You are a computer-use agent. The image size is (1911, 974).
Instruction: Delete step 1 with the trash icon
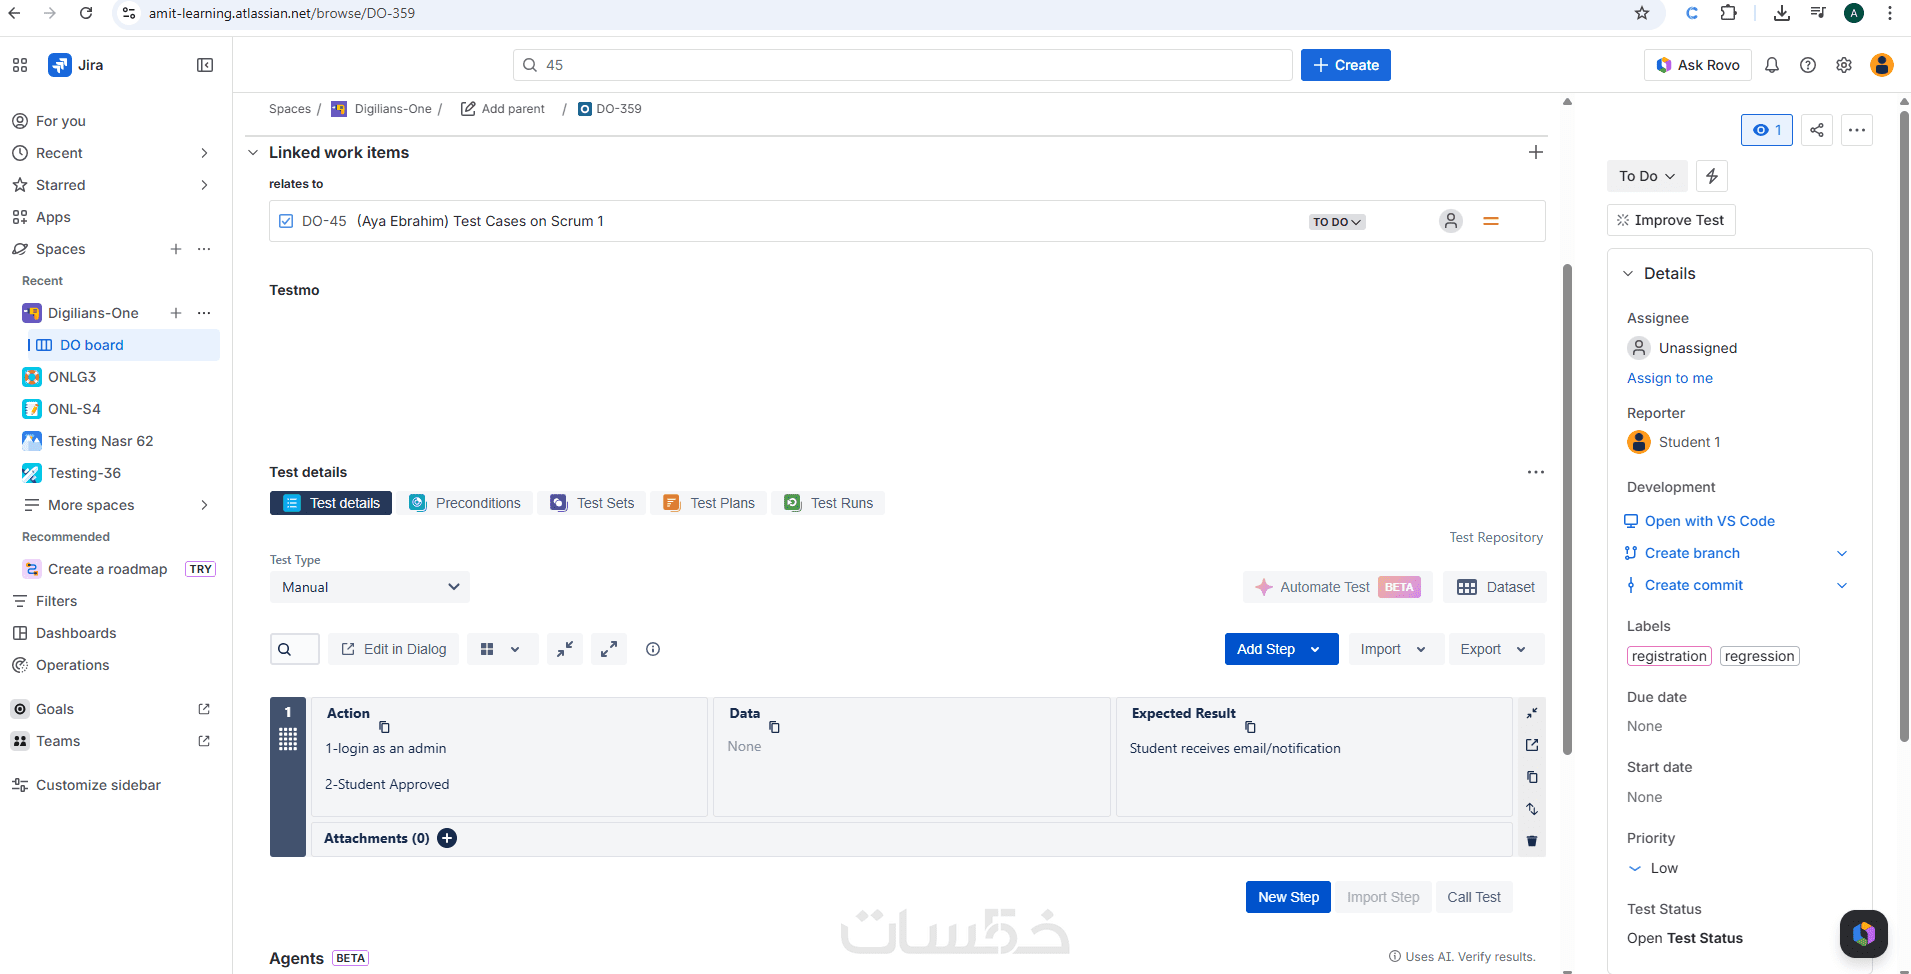point(1532,841)
